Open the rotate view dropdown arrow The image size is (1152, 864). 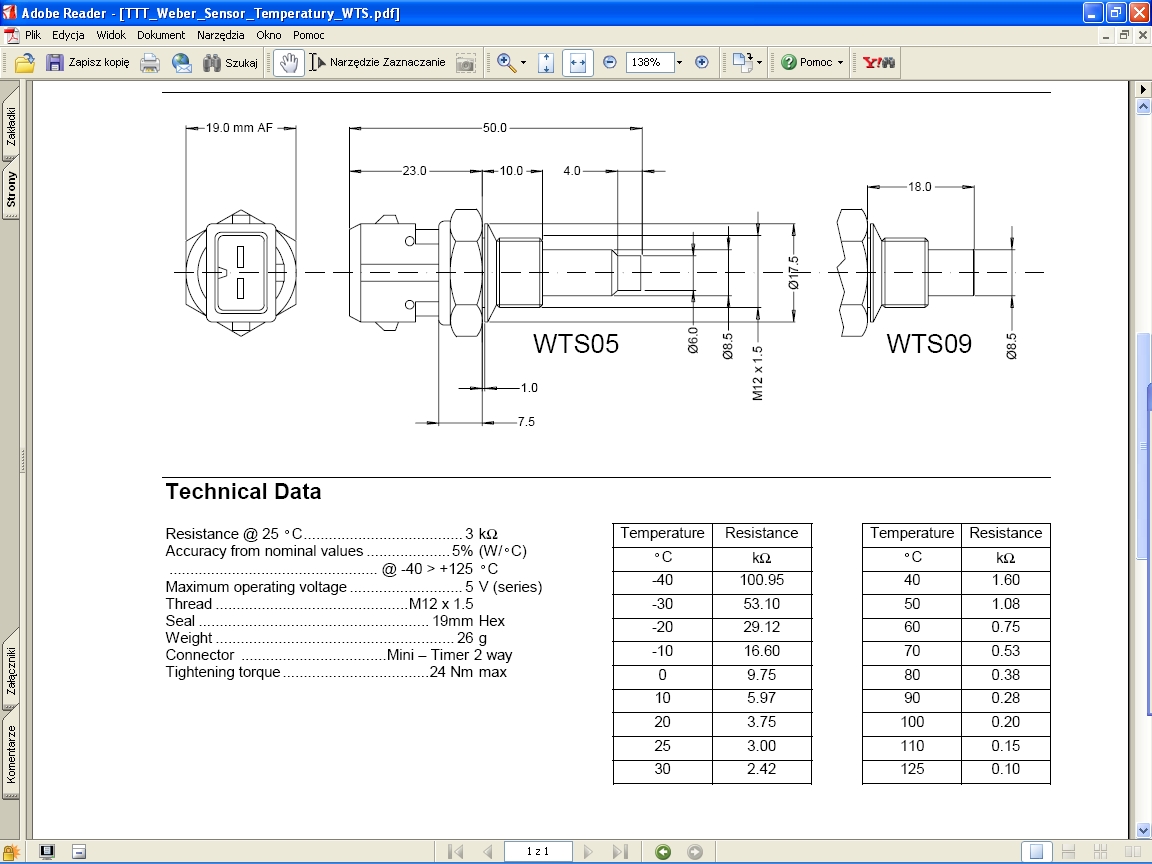point(759,62)
